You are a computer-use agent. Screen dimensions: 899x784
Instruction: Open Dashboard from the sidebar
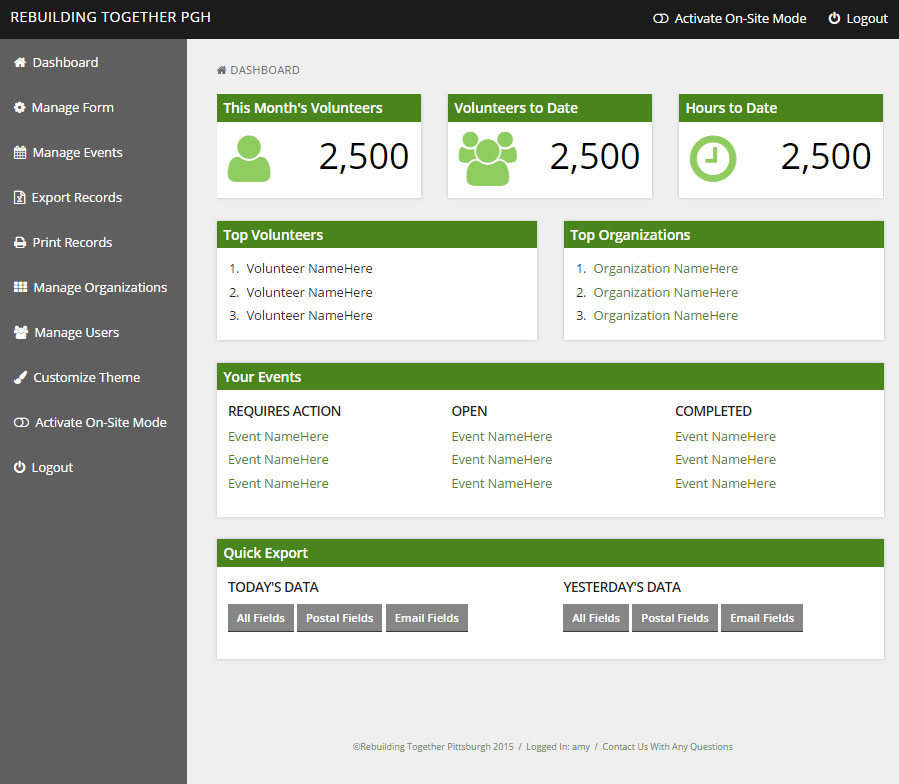click(65, 63)
